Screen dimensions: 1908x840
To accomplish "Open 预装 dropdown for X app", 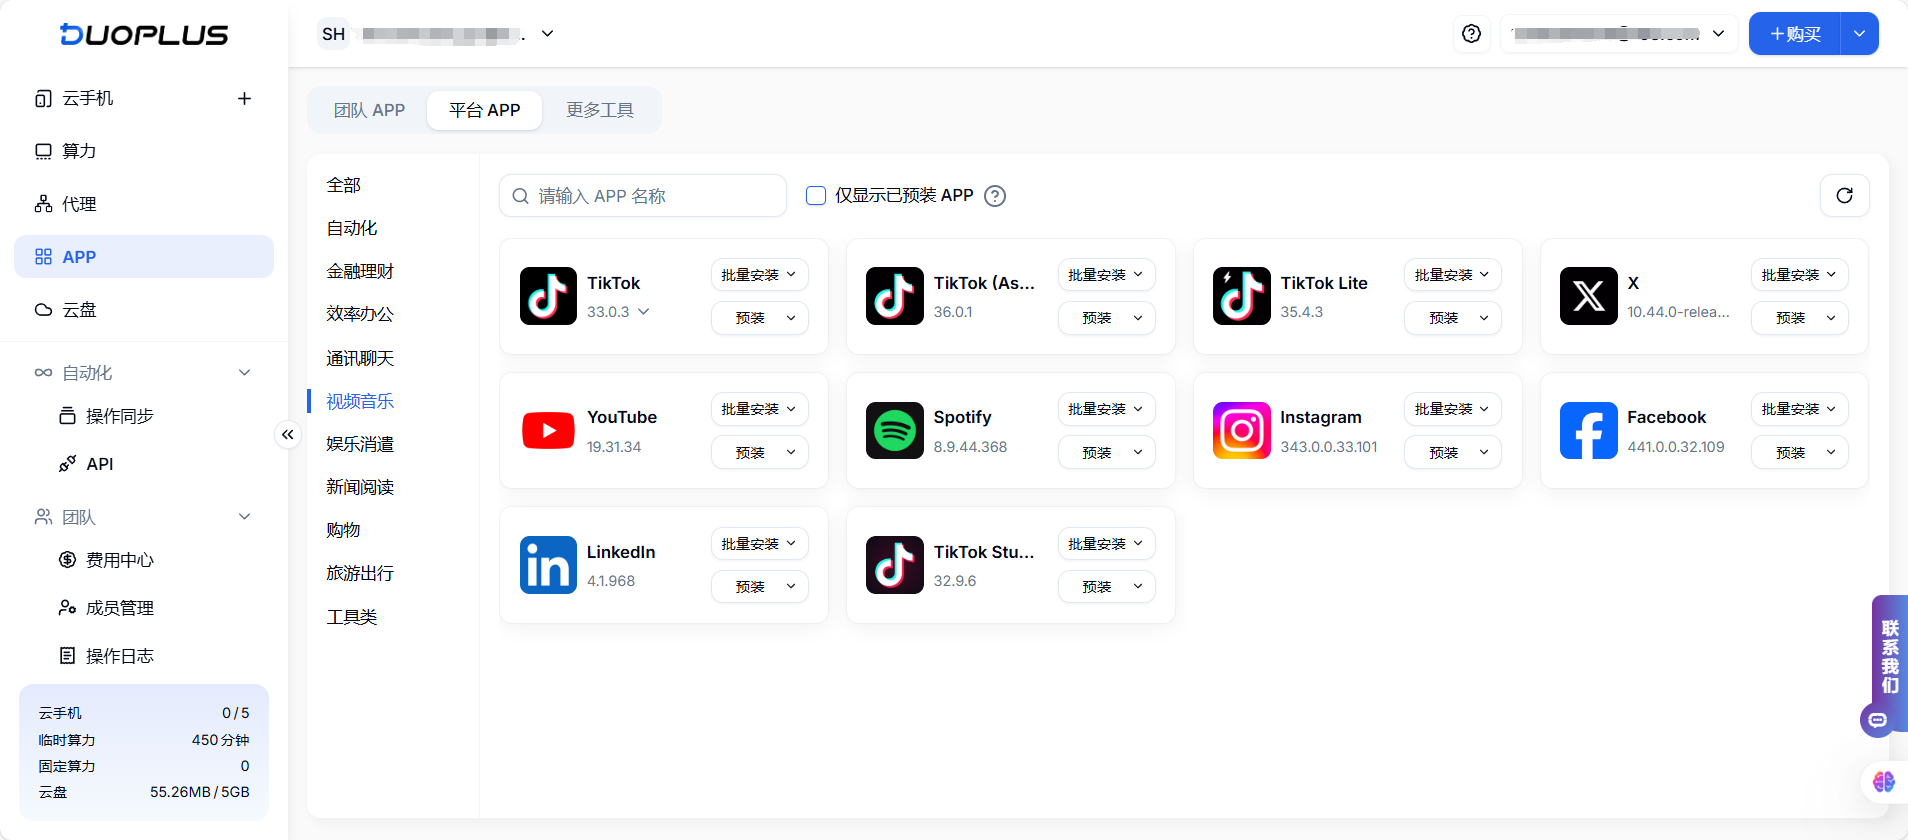I will [x=1799, y=318].
